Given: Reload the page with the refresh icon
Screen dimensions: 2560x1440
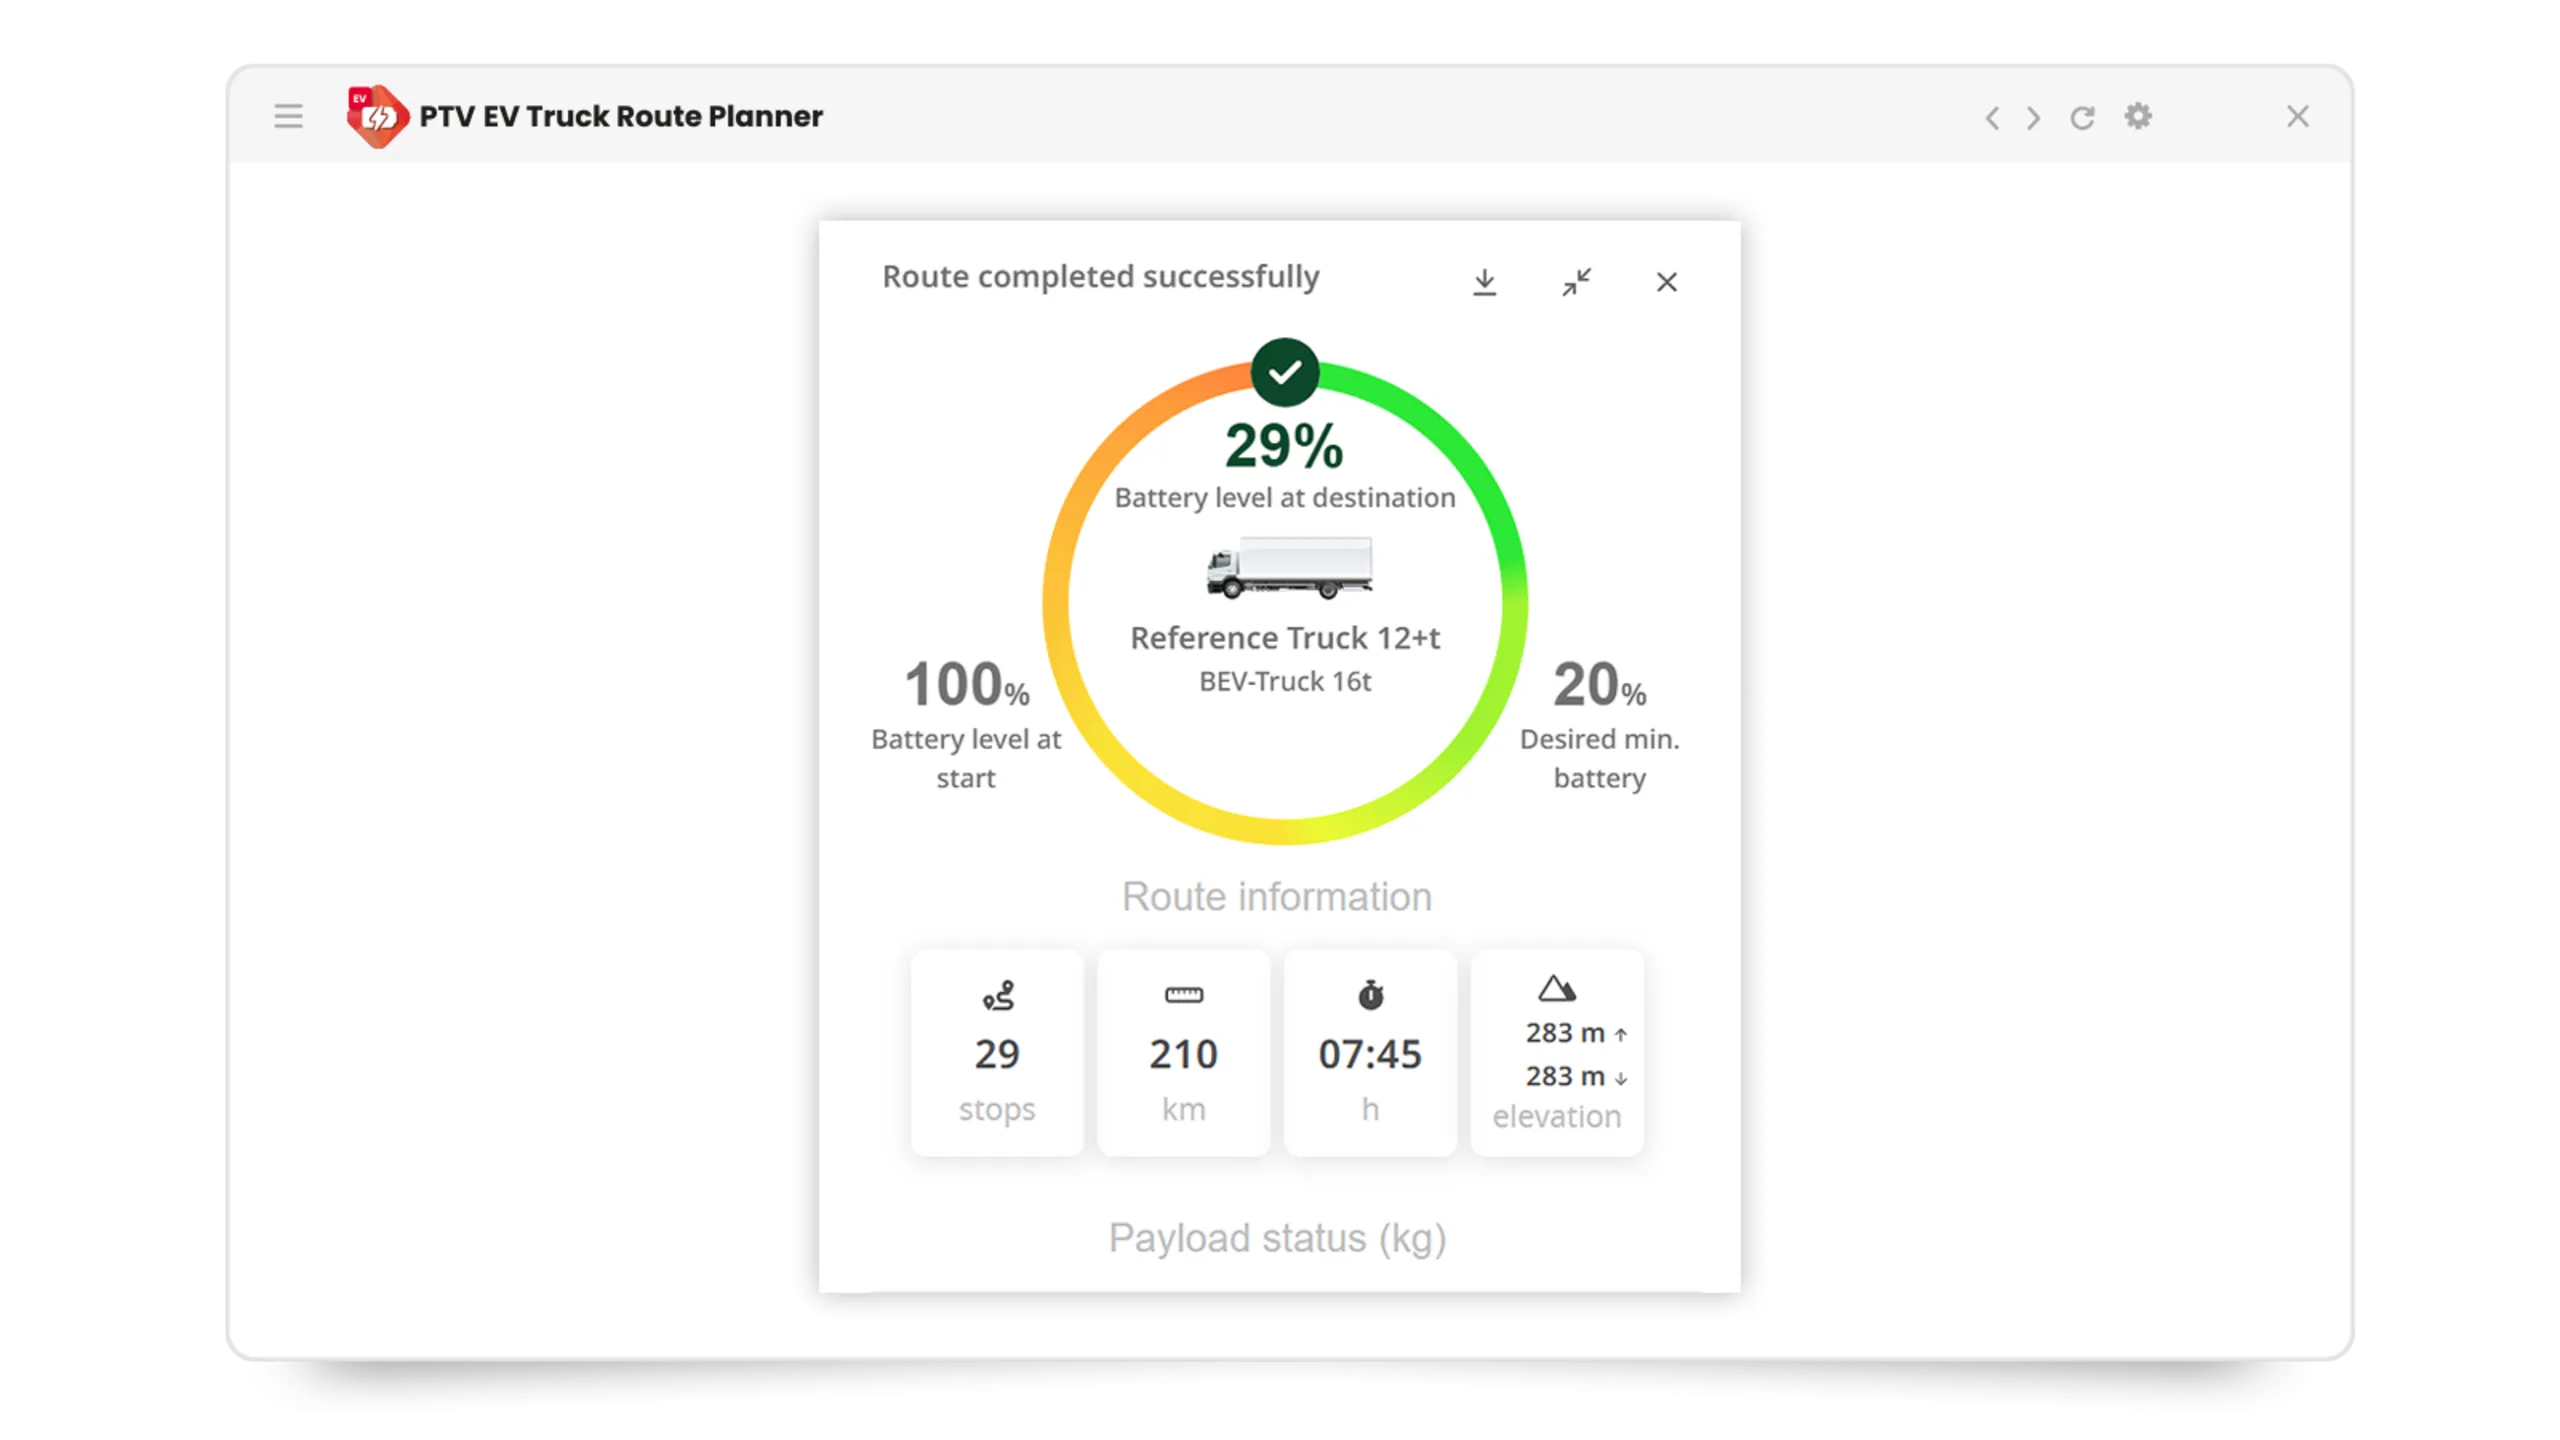Looking at the screenshot, I should (x=2082, y=118).
